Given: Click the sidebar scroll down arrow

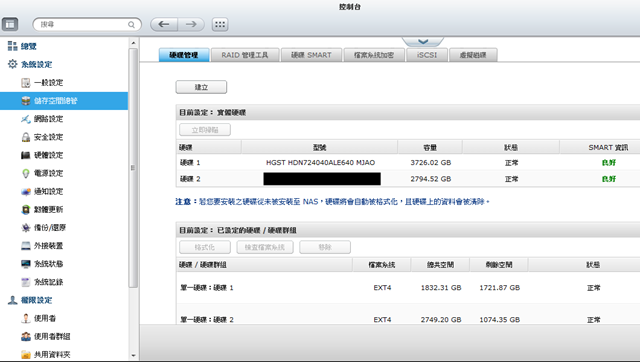Looking at the screenshot, I should pos(133,355).
